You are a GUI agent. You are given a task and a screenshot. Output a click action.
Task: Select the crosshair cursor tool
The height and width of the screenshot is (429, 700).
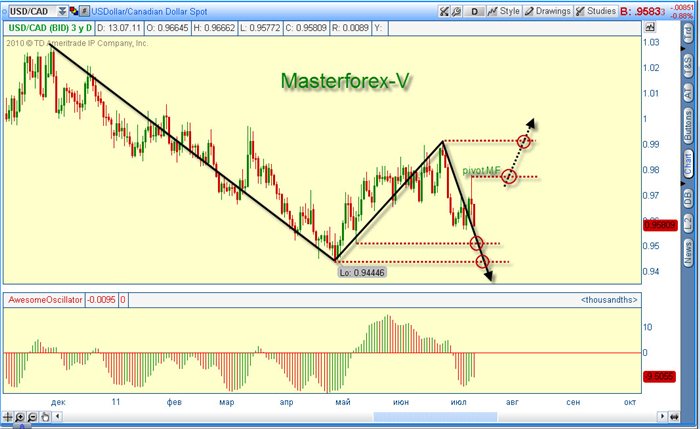[7, 417]
